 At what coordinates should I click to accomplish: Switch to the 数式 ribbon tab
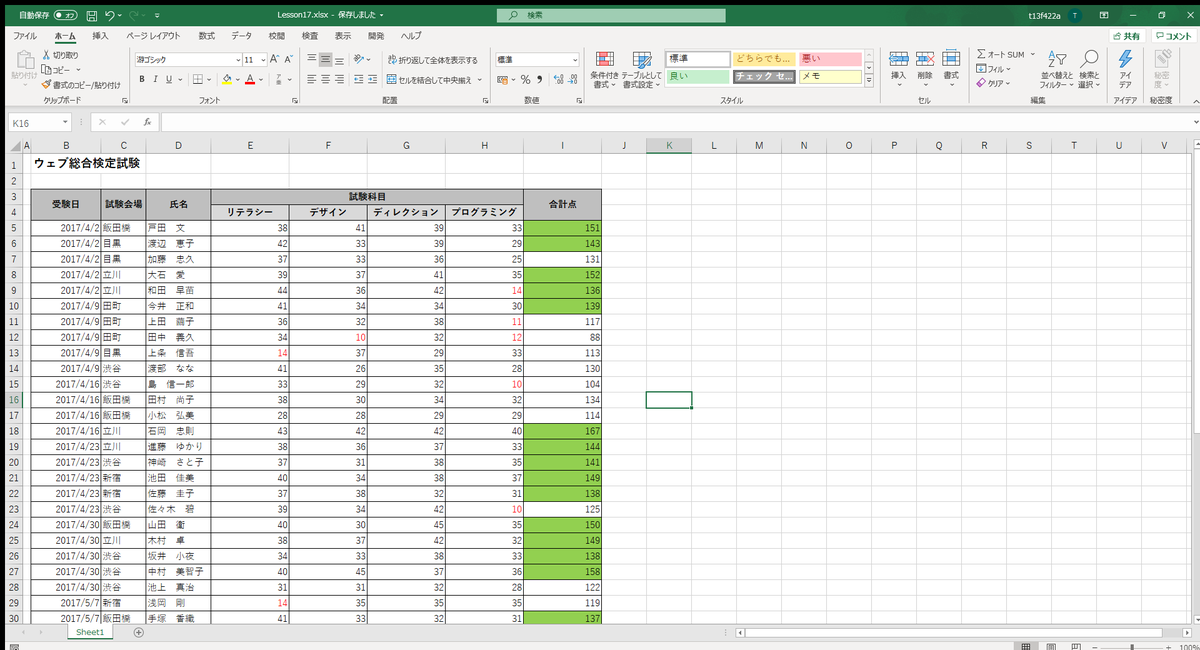(x=206, y=34)
